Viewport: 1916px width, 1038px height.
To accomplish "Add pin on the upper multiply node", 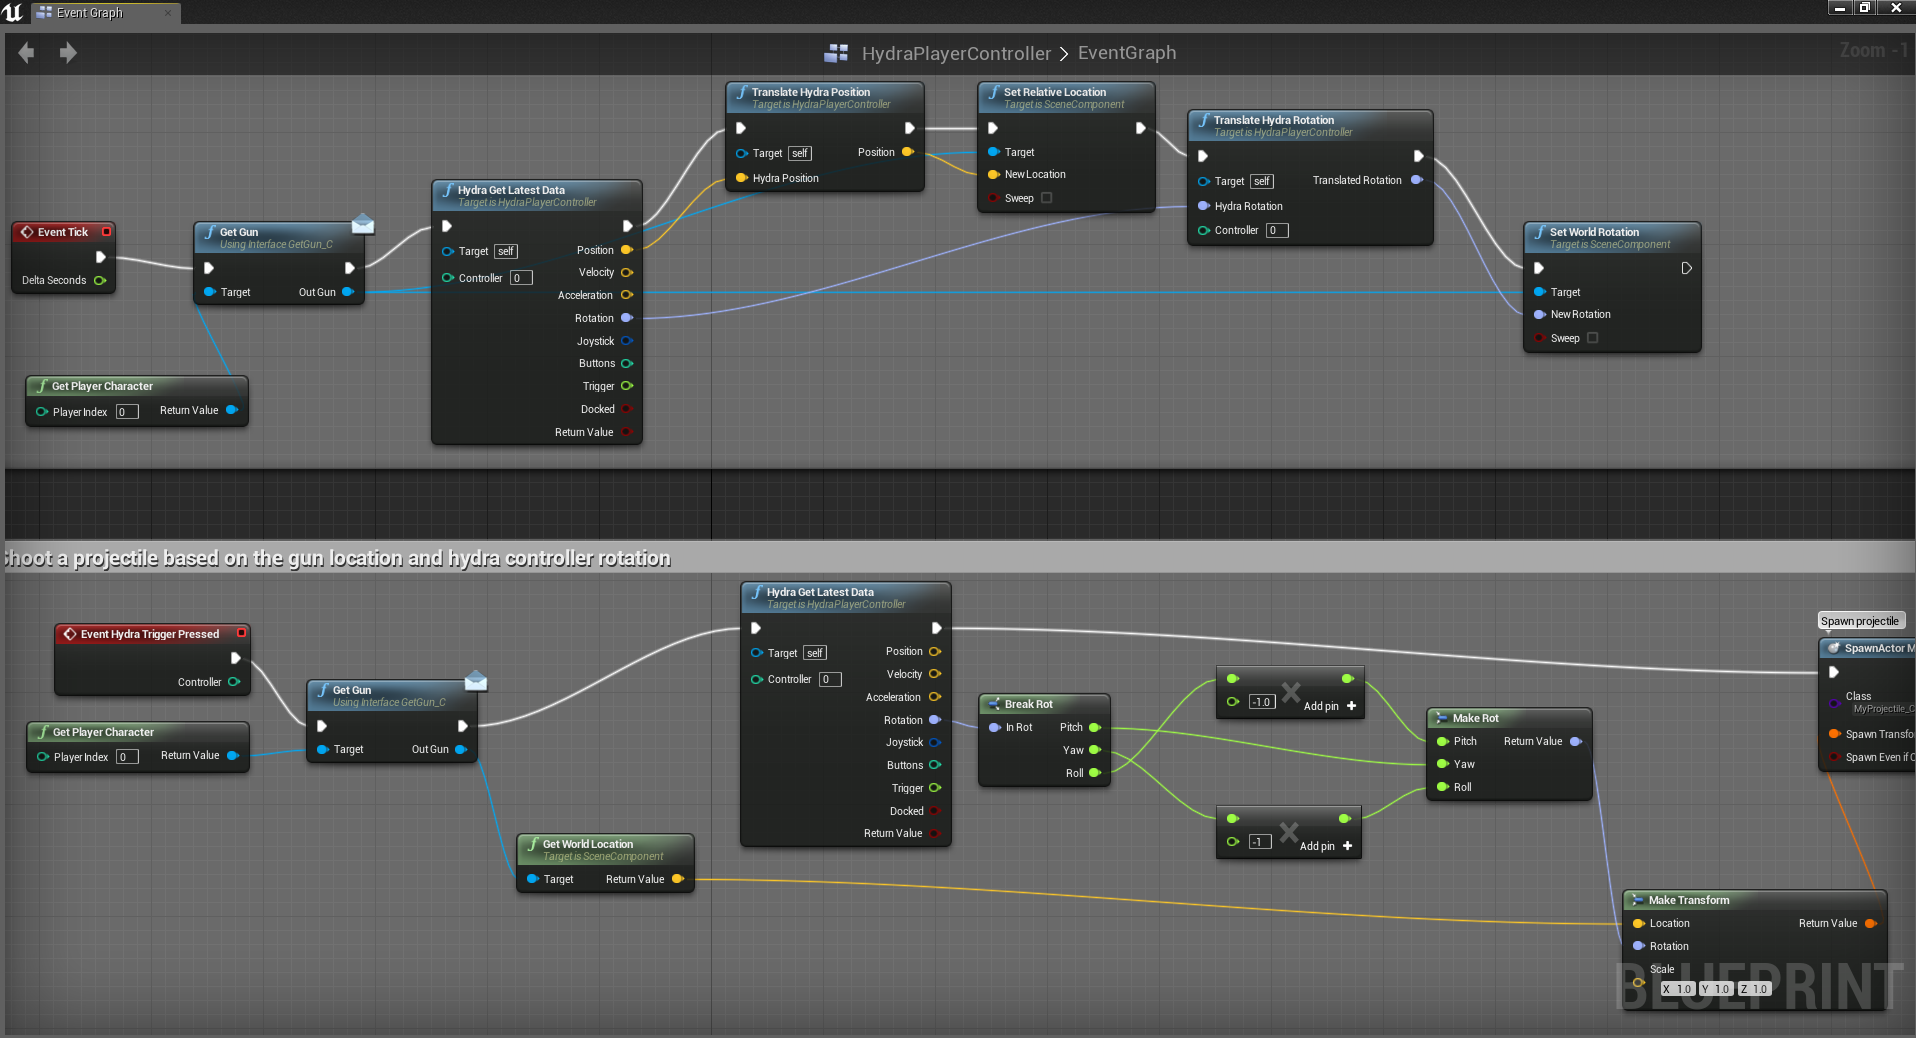I will point(1330,706).
